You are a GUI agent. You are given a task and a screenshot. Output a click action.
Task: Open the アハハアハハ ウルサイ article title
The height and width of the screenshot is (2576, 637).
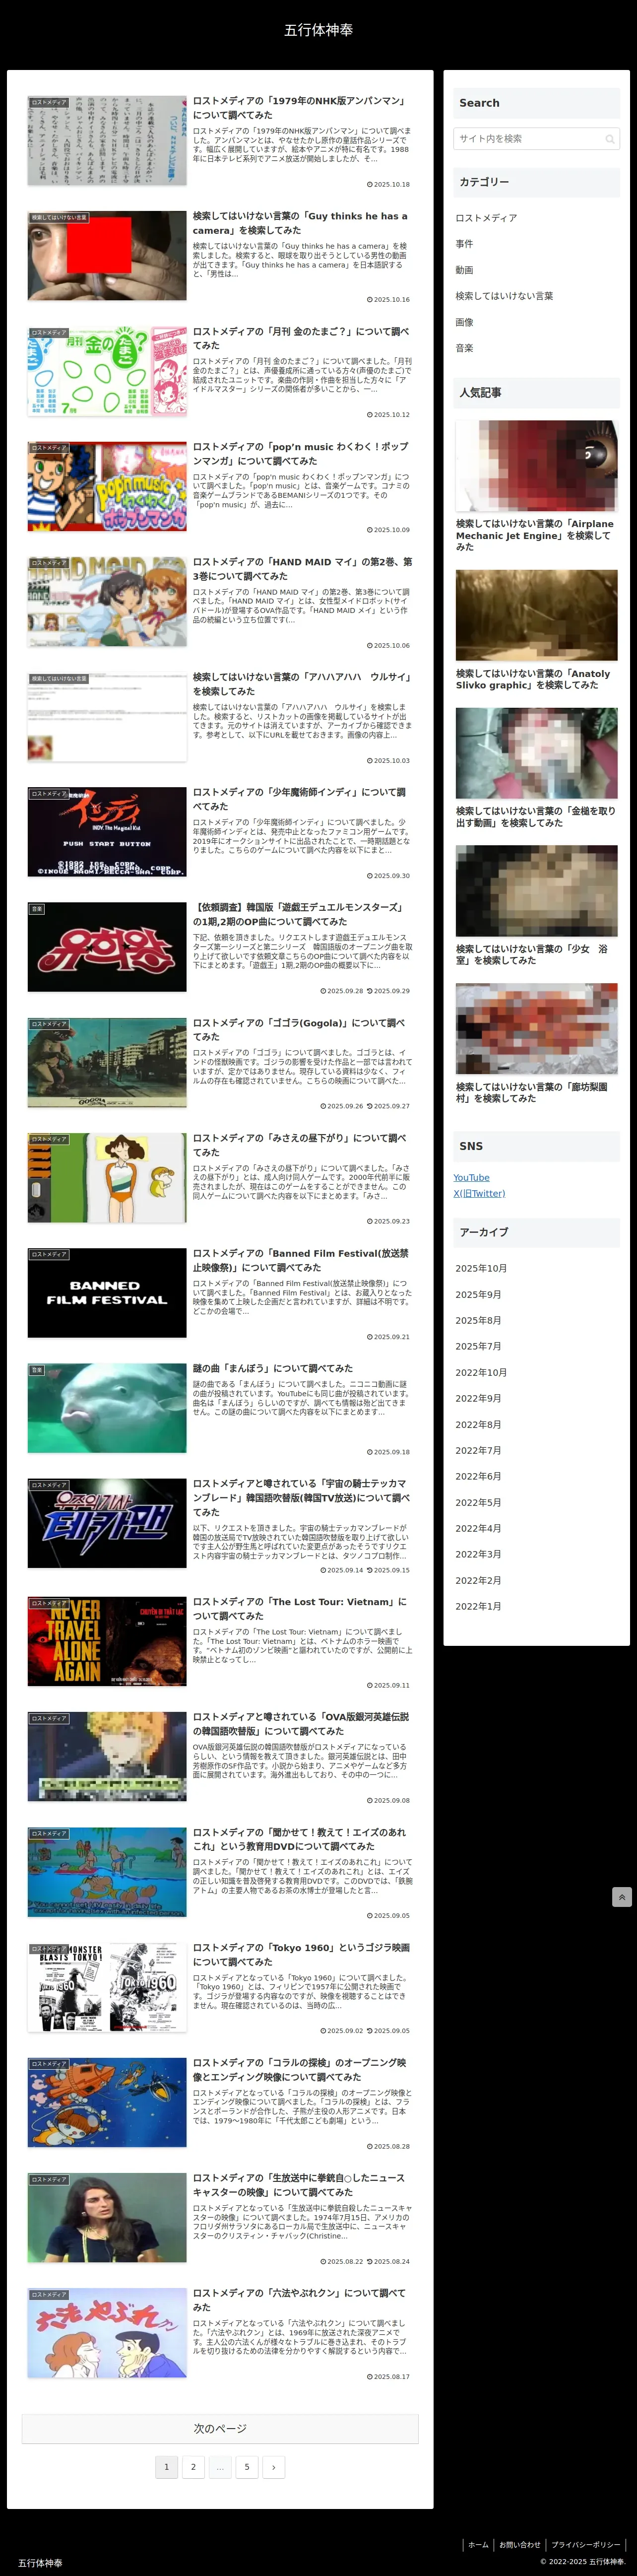302,684
